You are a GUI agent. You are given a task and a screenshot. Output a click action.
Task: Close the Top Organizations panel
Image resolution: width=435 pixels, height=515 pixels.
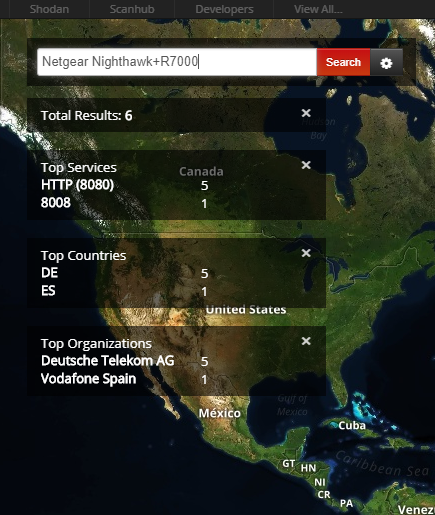click(306, 341)
